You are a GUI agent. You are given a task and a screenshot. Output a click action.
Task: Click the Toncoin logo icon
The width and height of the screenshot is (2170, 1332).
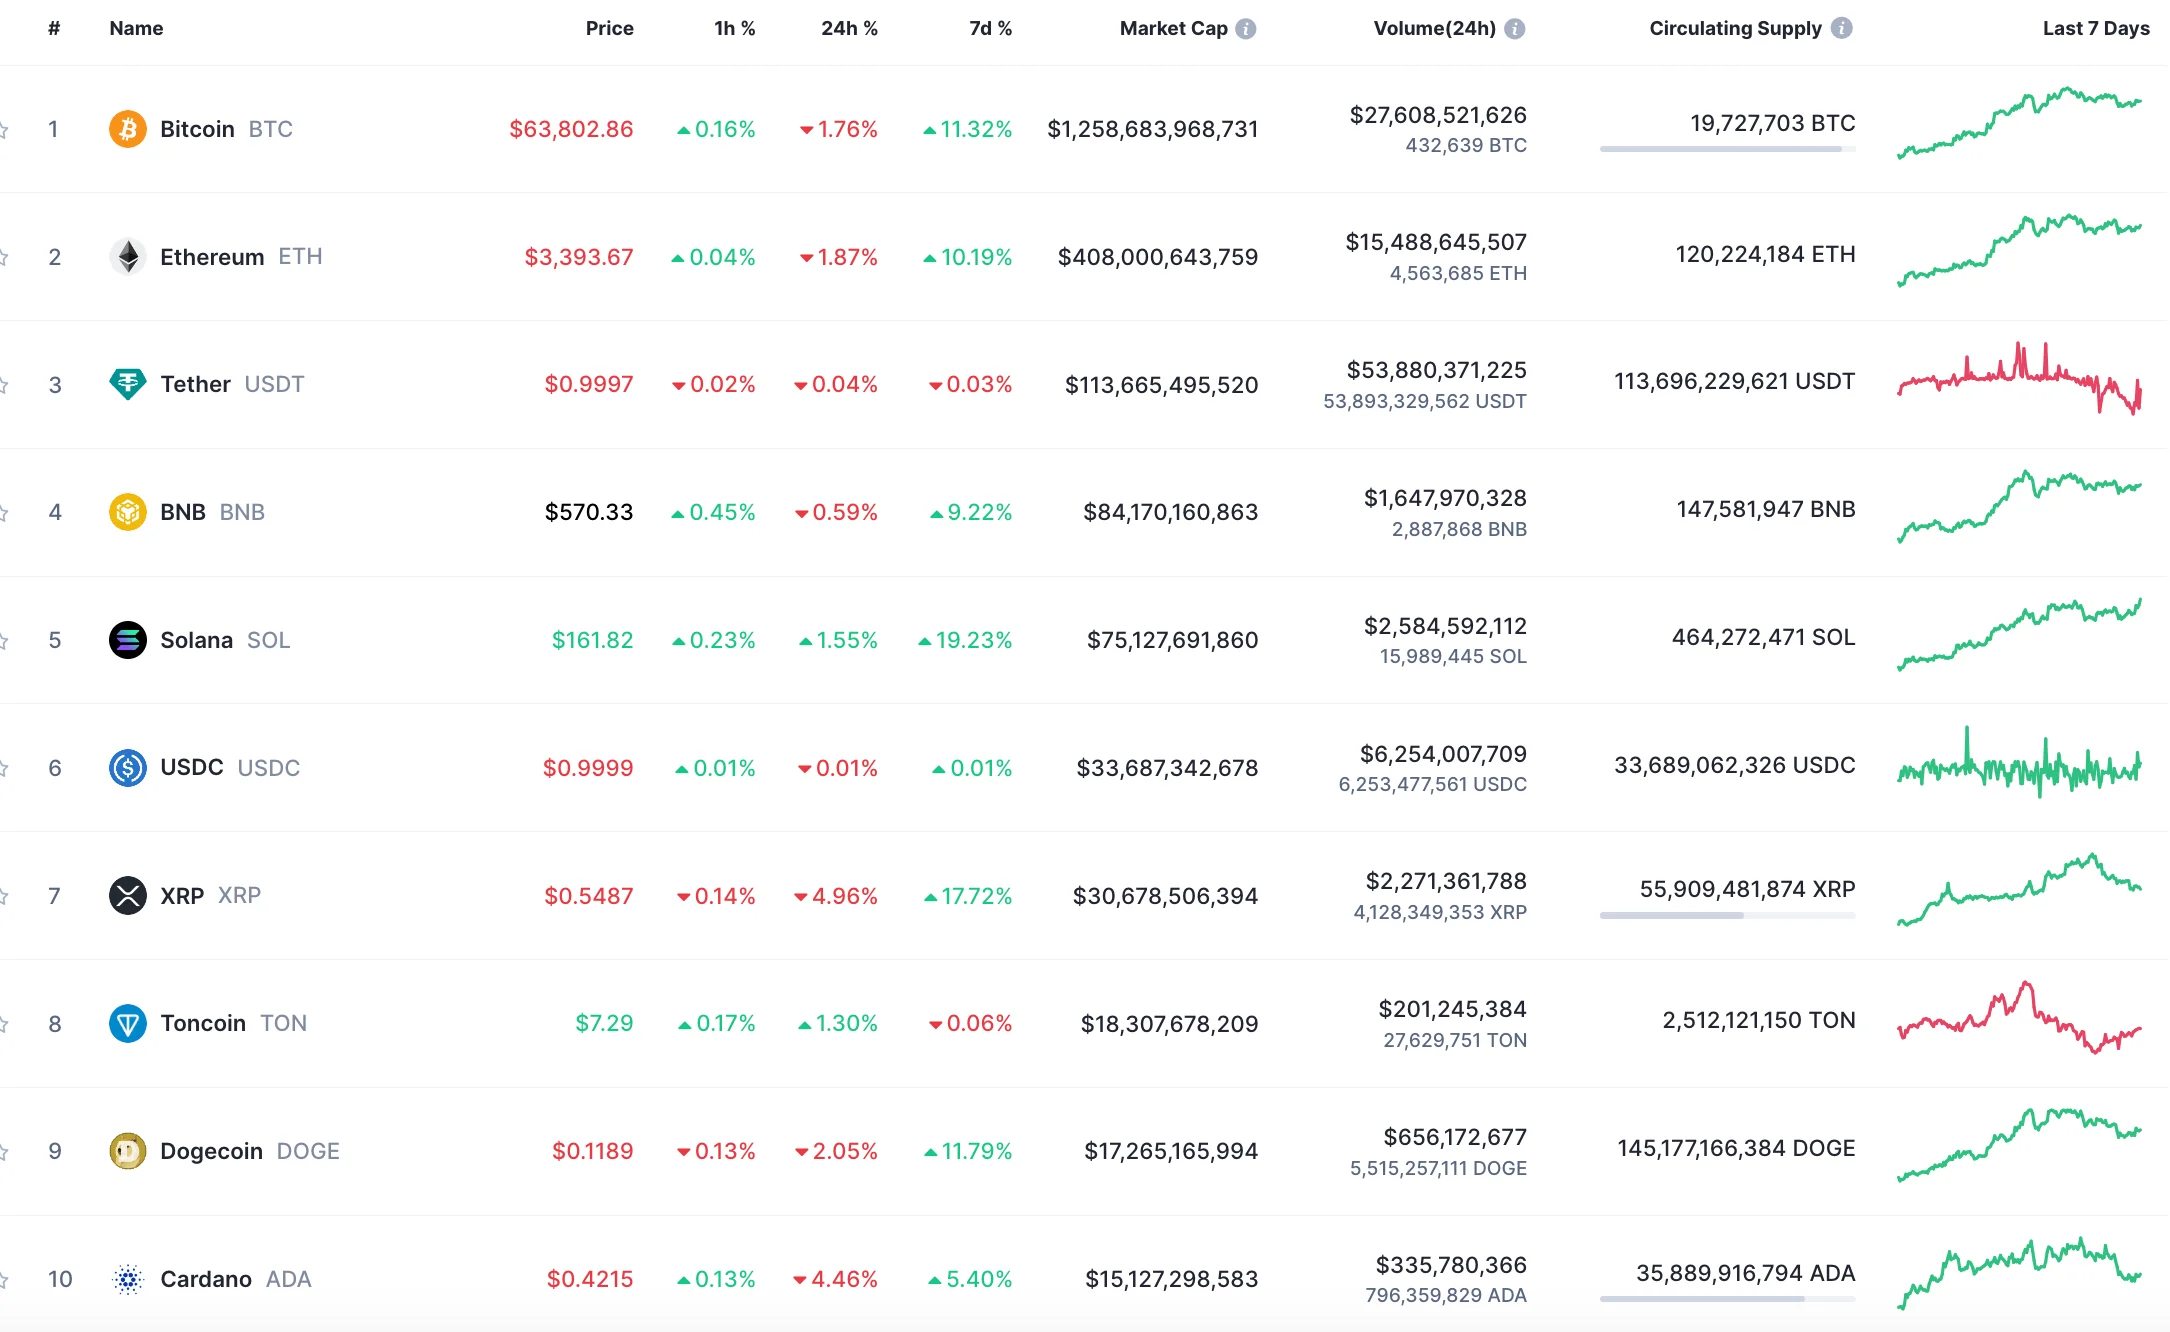pos(127,1023)
